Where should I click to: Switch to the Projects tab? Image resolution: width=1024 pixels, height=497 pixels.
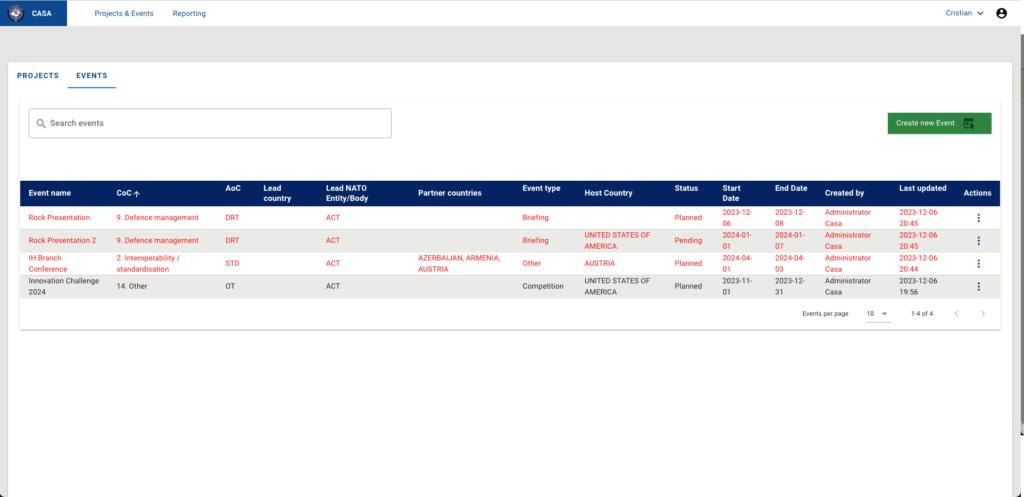pyautogui.click(x=38, y=76)
